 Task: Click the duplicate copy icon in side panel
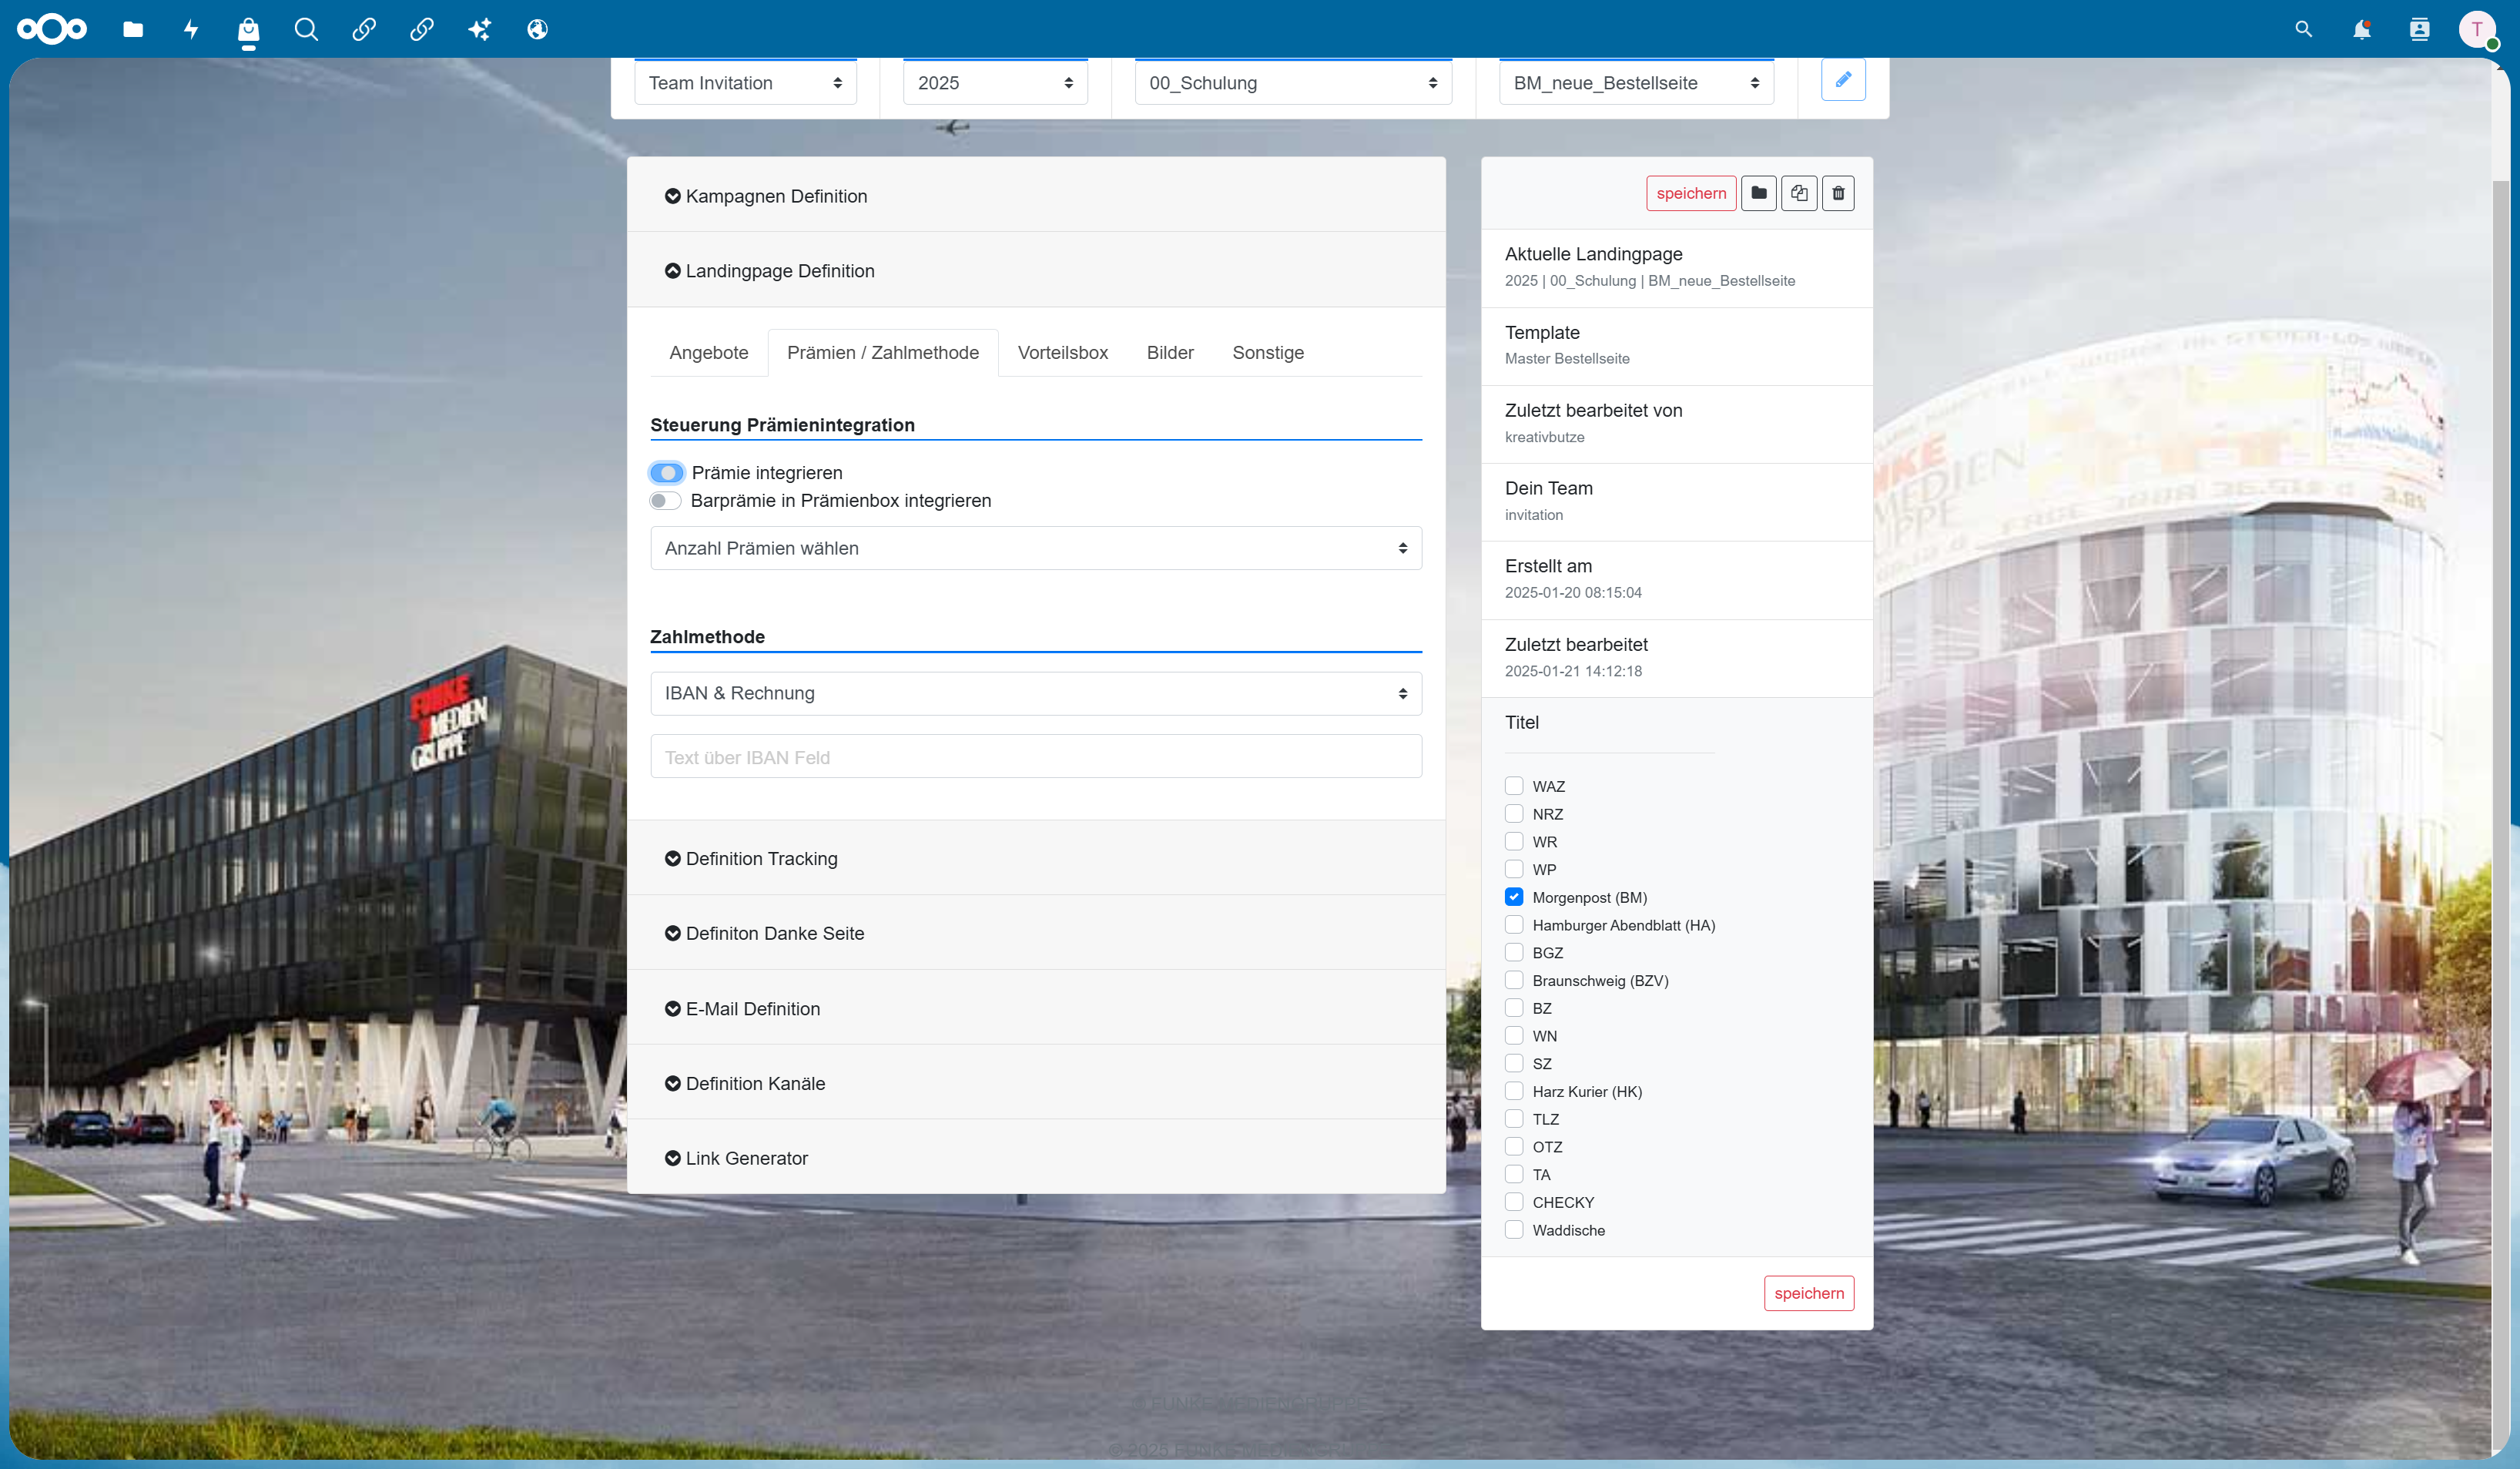point(1799,193)
